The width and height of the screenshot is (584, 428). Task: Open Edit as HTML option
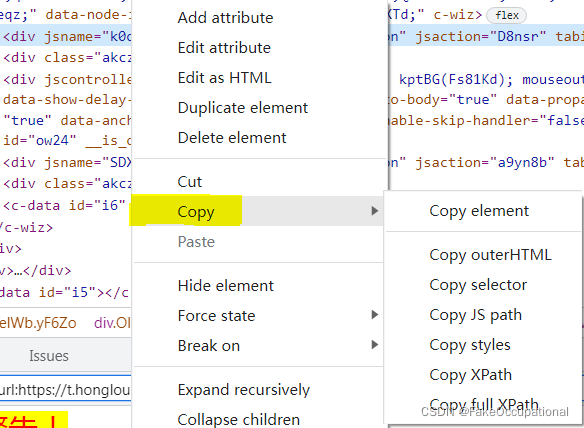[x=224, y=78]
